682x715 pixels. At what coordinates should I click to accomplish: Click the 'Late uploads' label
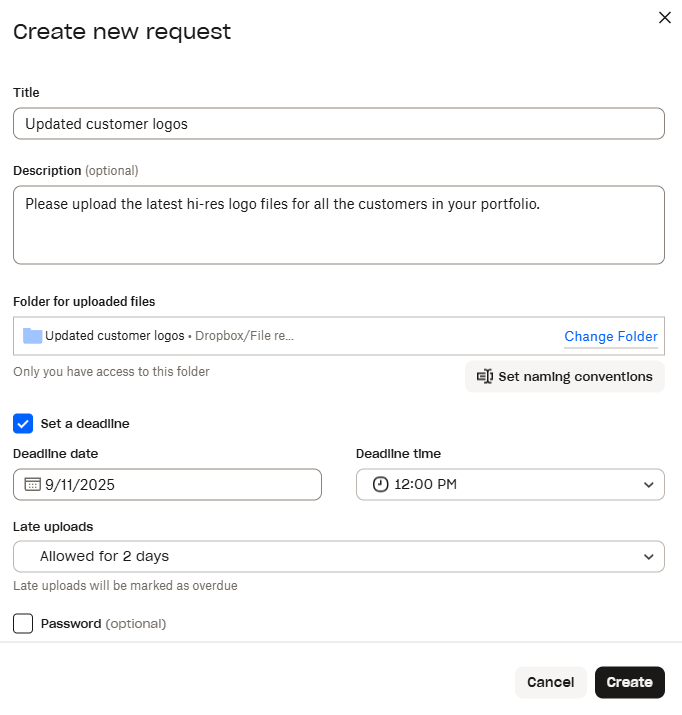53,527
